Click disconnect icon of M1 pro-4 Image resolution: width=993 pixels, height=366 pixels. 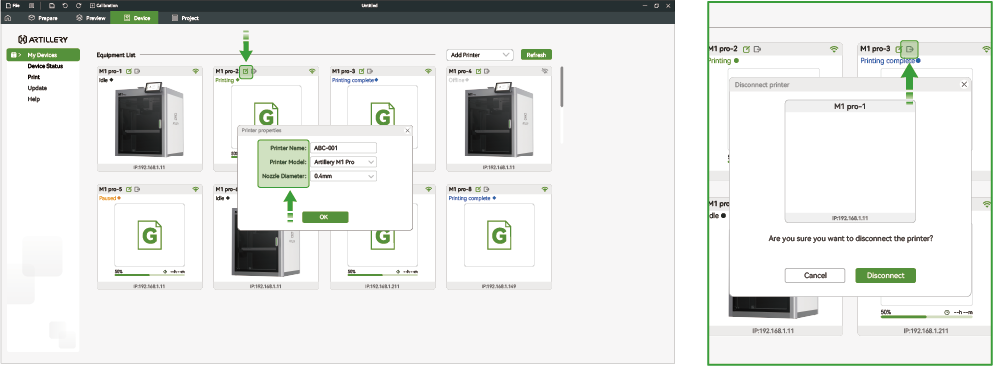point(487,72)
